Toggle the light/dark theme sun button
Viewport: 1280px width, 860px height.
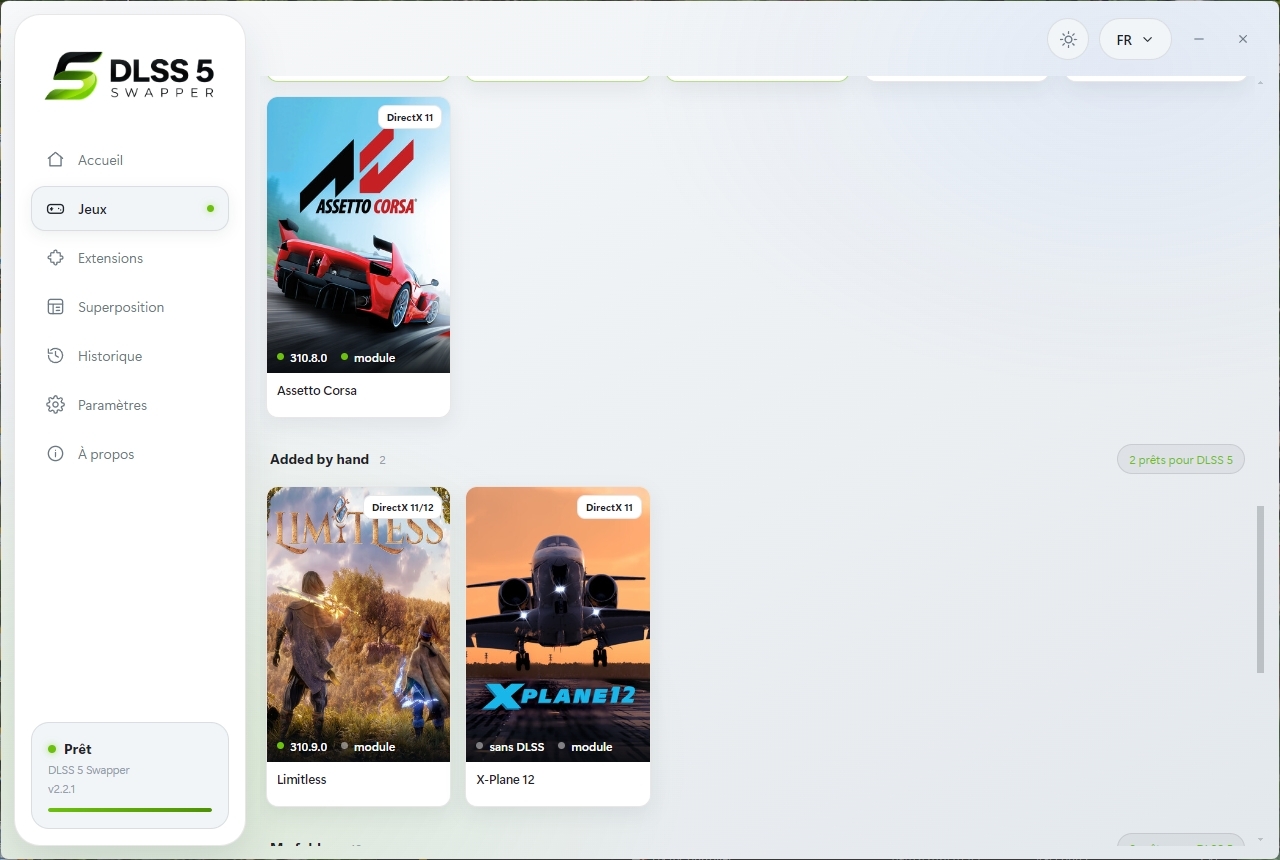click(1068, 40)
